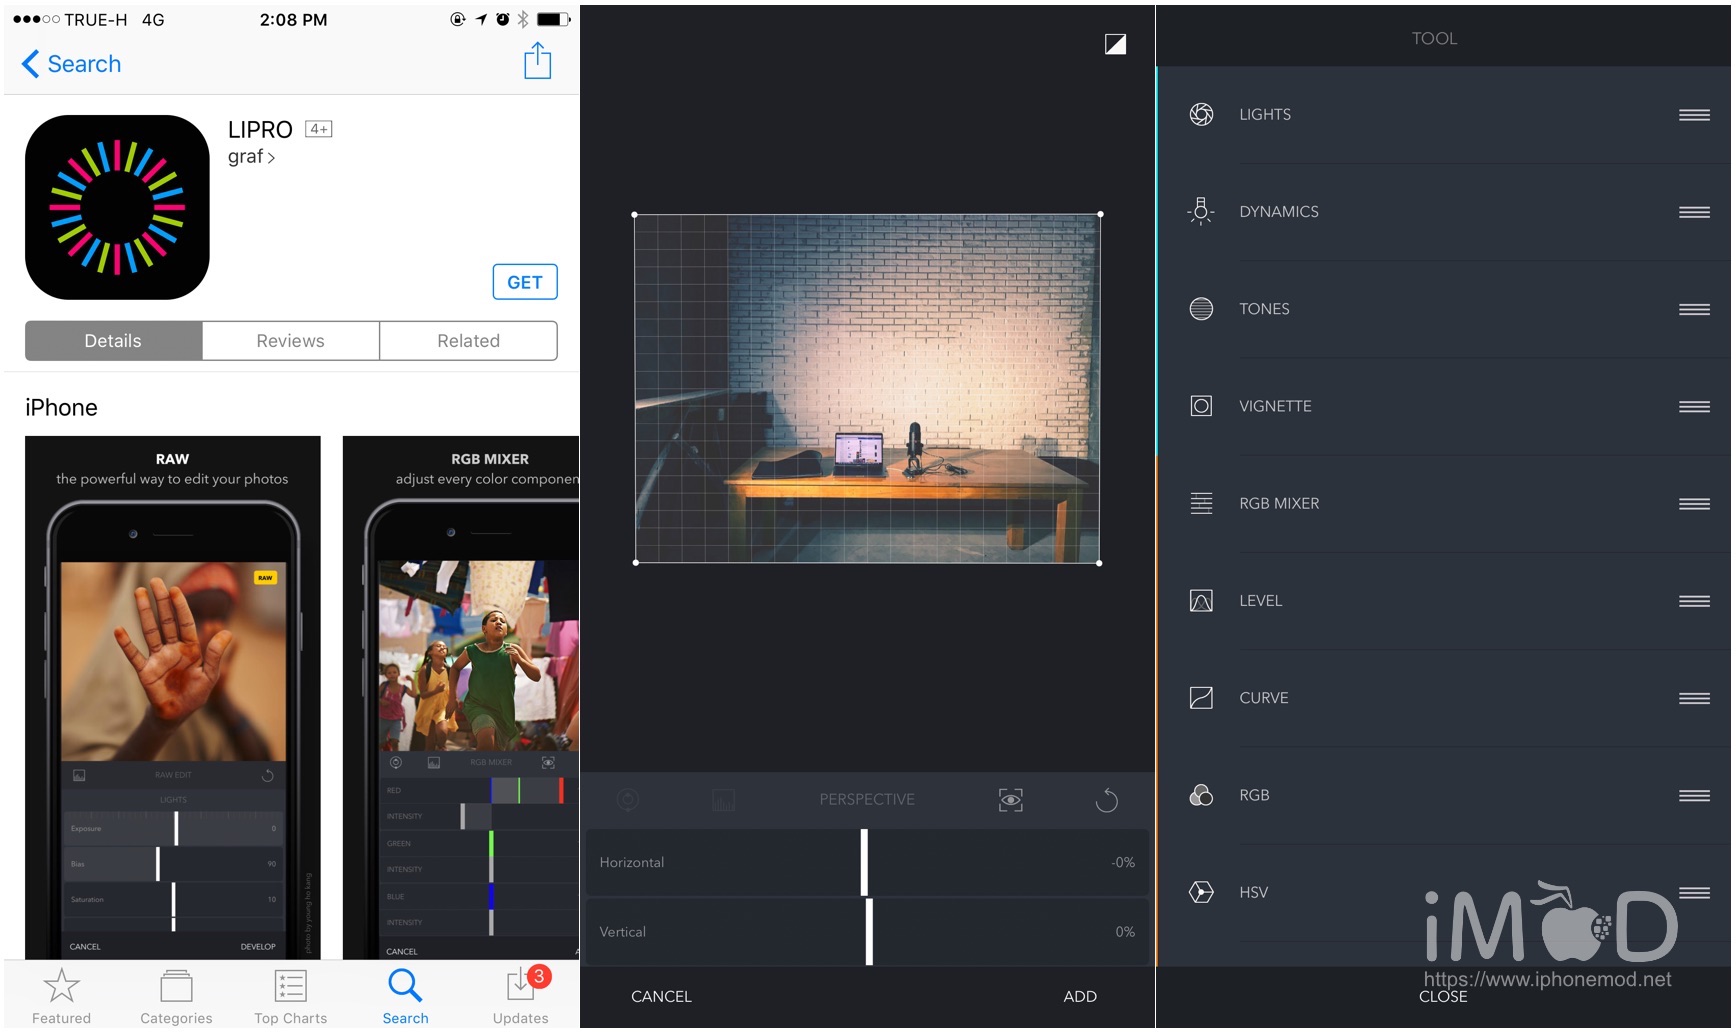Click the Horizontal perspective slider
Image resolution: width=1736 pixels, height=1032 pixels.
[864, 862]
